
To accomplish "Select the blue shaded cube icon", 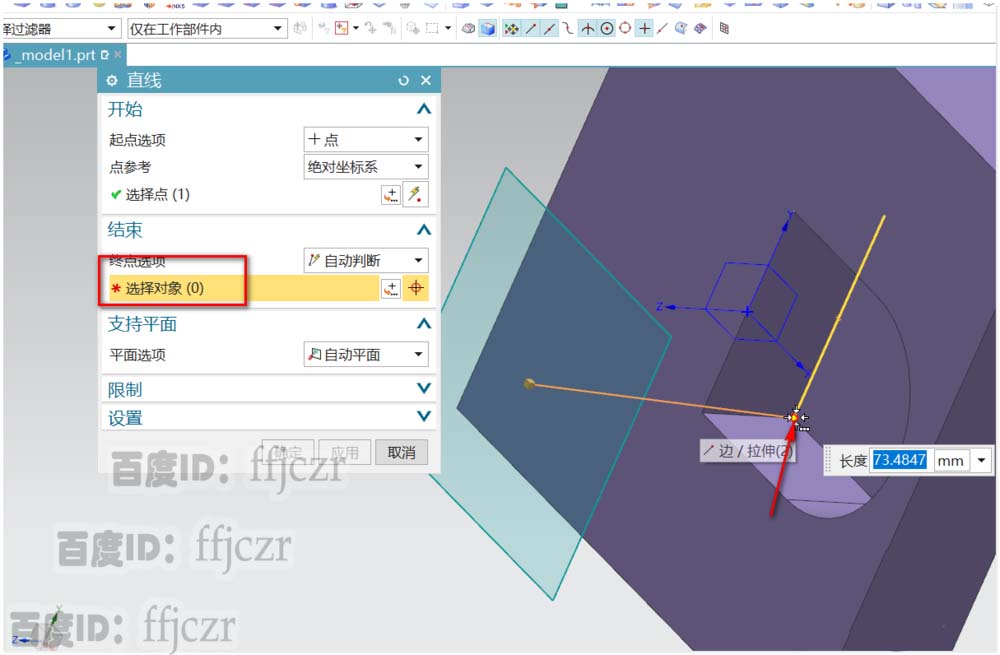I will [488, 29].
